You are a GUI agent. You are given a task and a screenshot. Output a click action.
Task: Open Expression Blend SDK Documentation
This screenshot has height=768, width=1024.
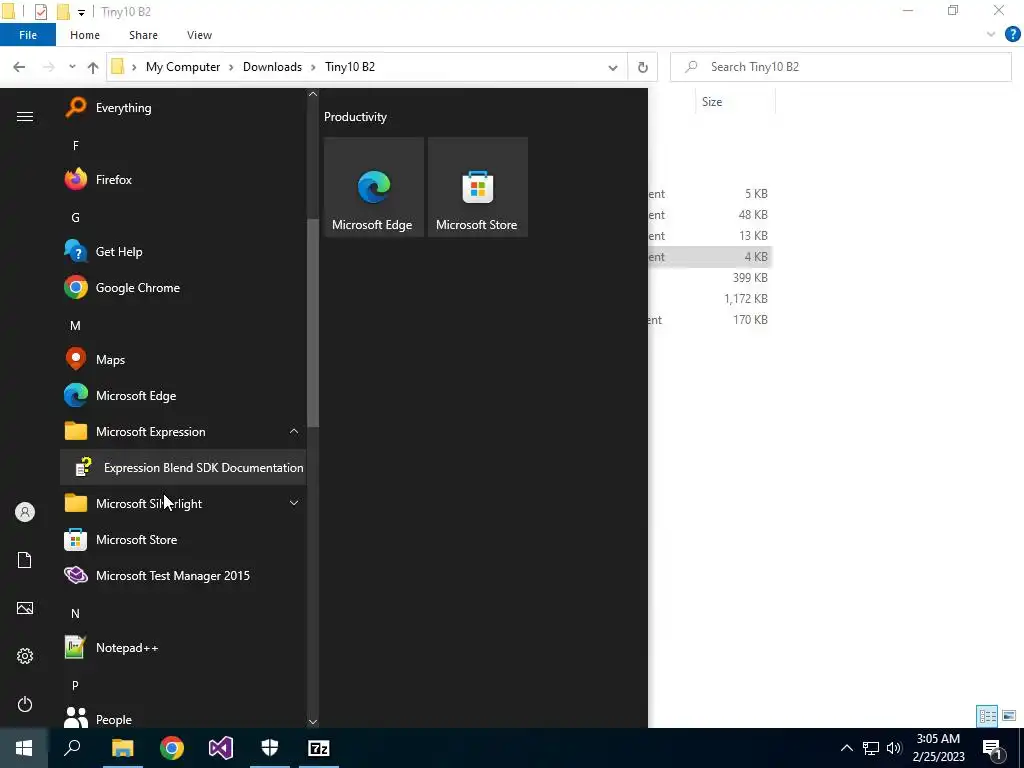(x=183, y=468)
